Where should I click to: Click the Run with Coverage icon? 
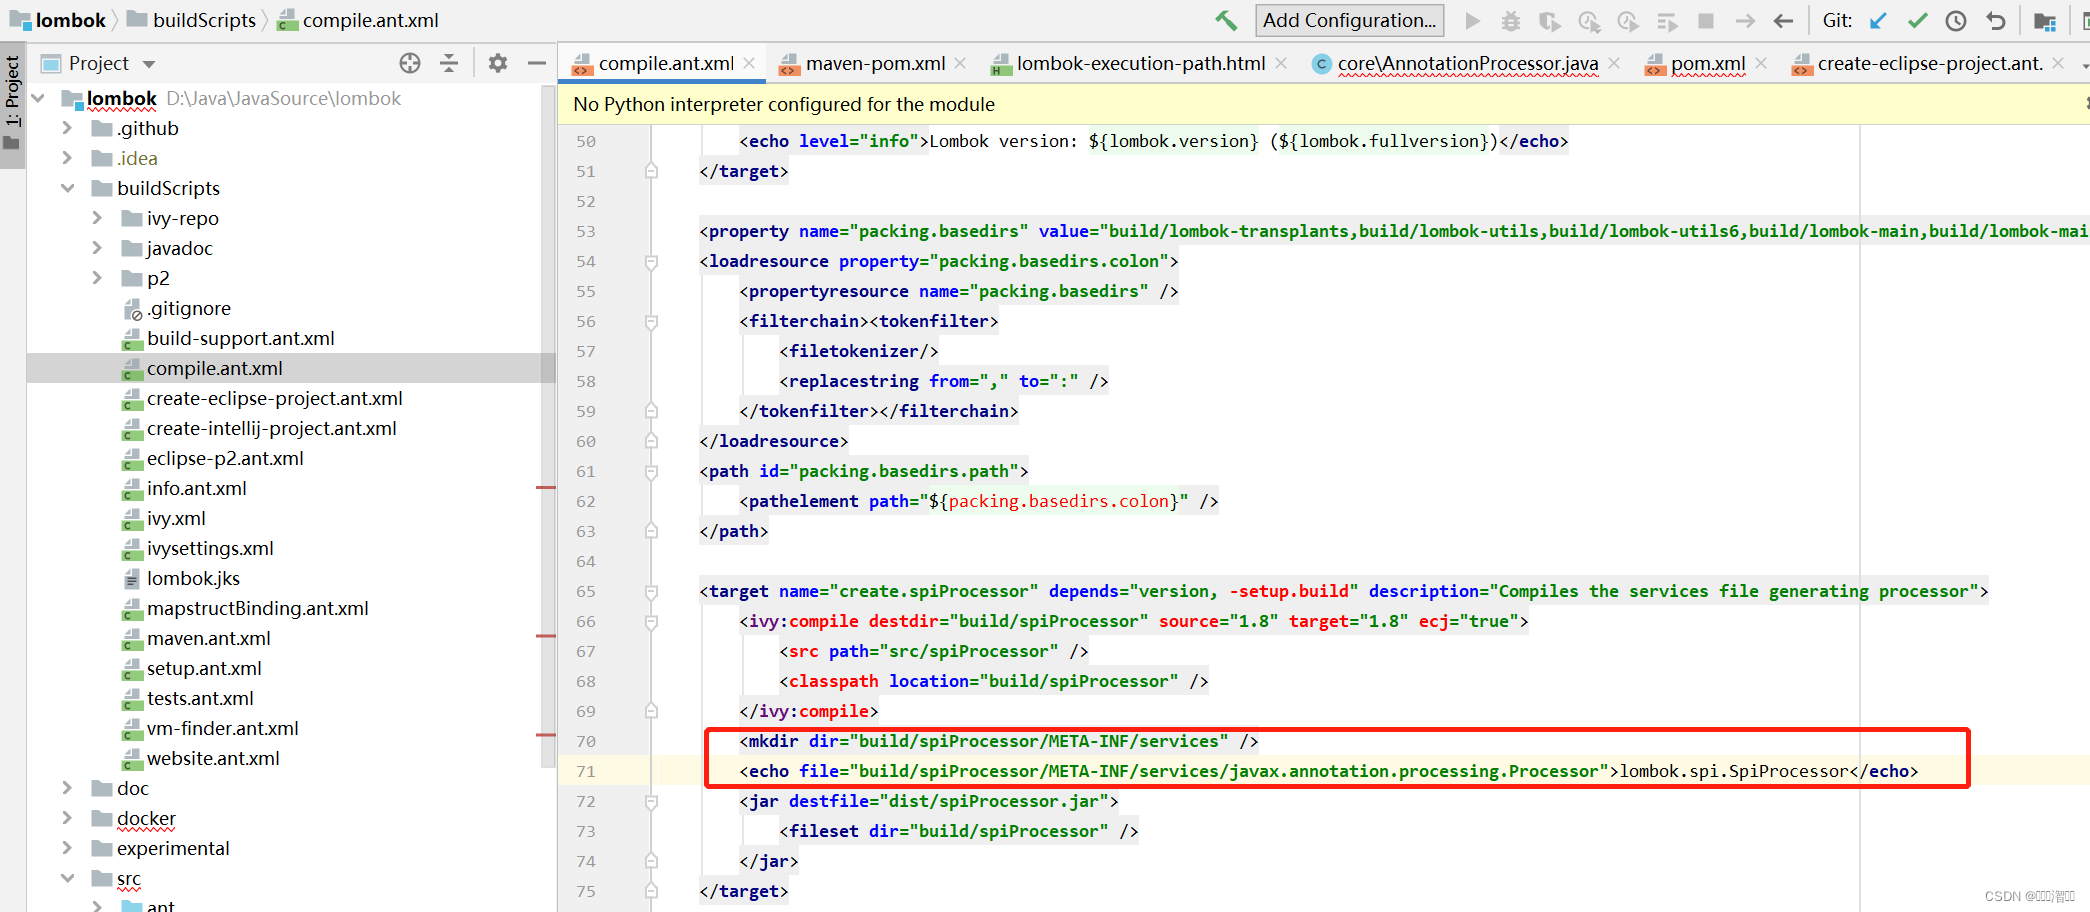pyautogui.click(x=1550, y=21)
